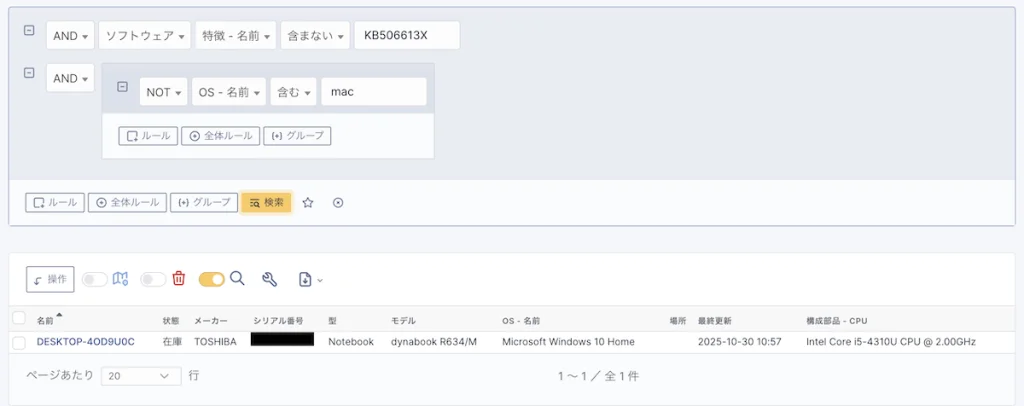Open the second AND operator dropdown
The image size is (1024, 406).
pyautogui.click(x=71, y=78)
